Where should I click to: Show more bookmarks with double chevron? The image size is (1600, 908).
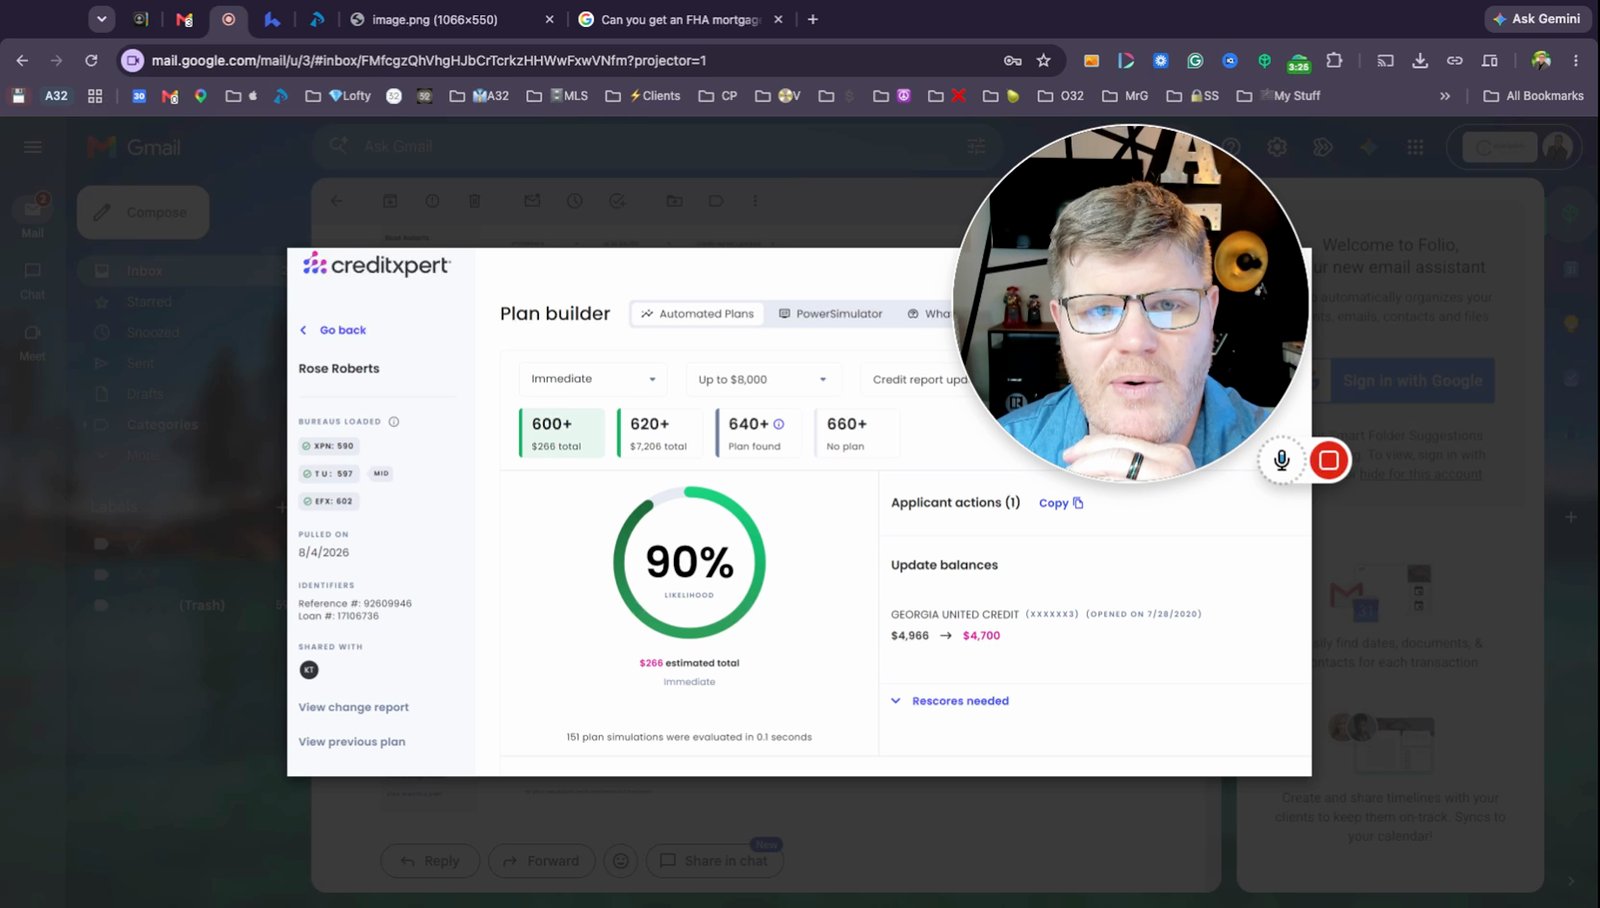click(x=1445, y=96)
